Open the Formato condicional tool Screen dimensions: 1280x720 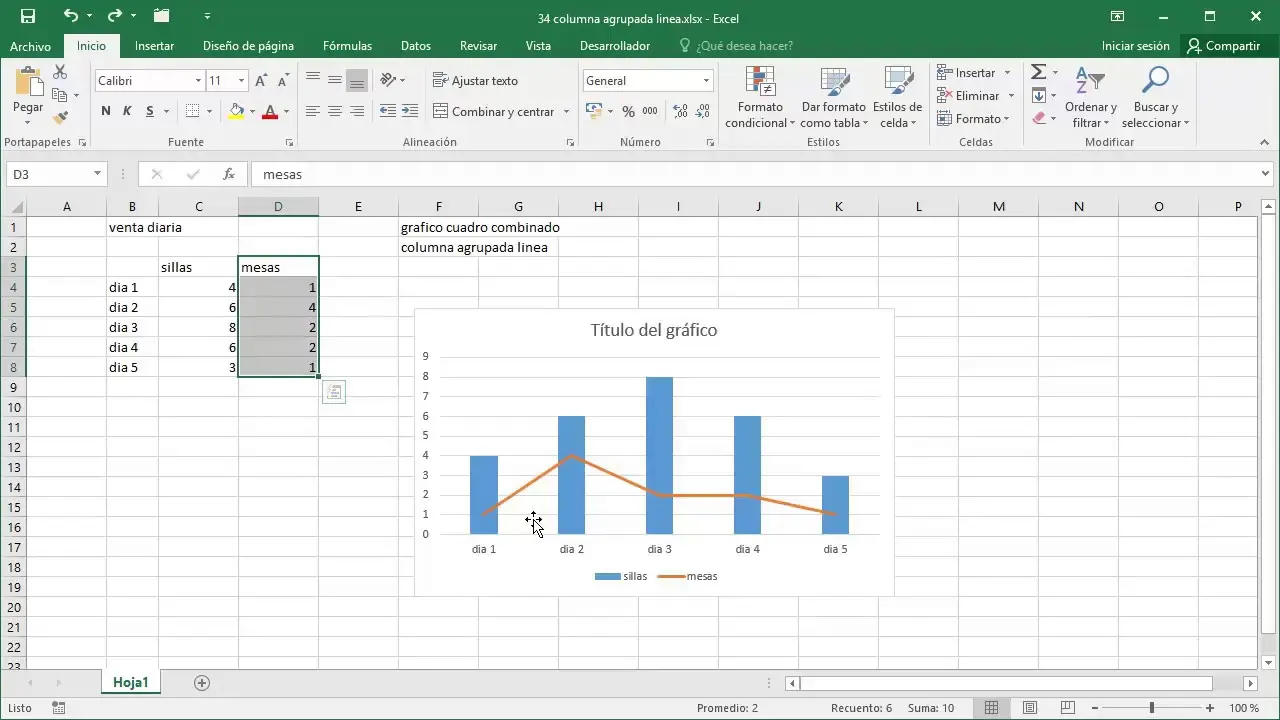(x=759, y=97)
